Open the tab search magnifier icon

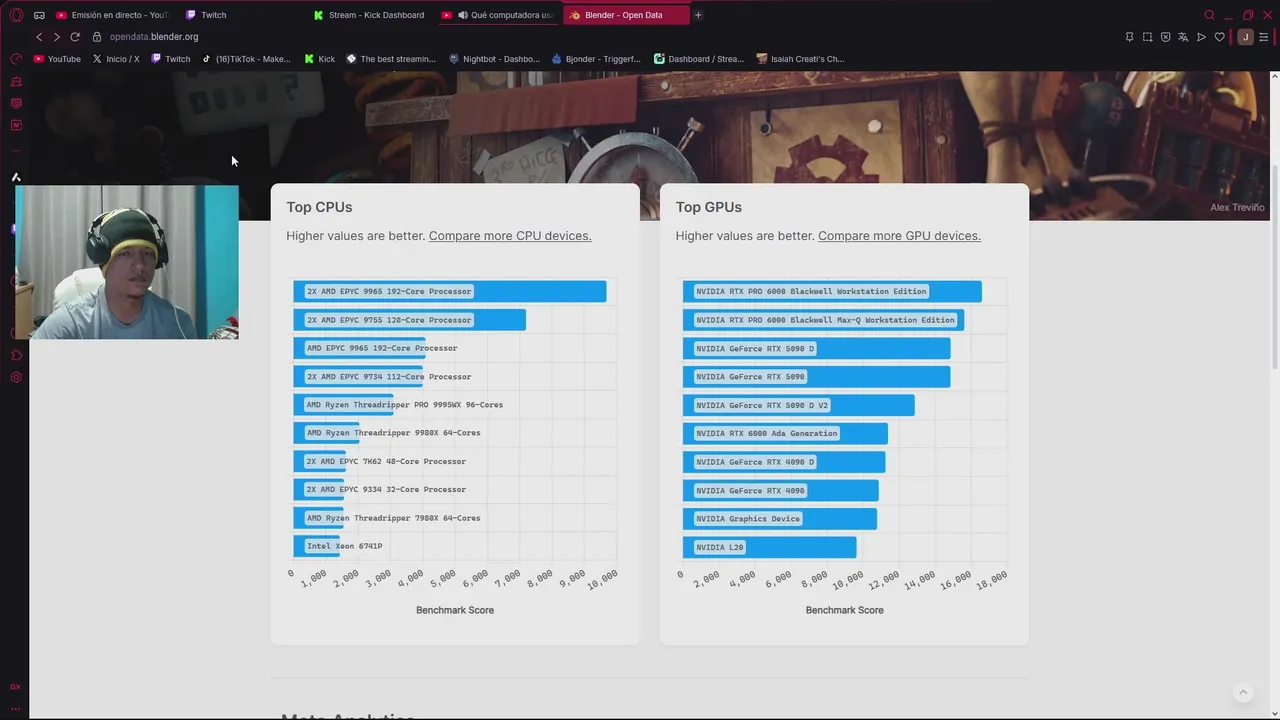tap(1209, 15)
